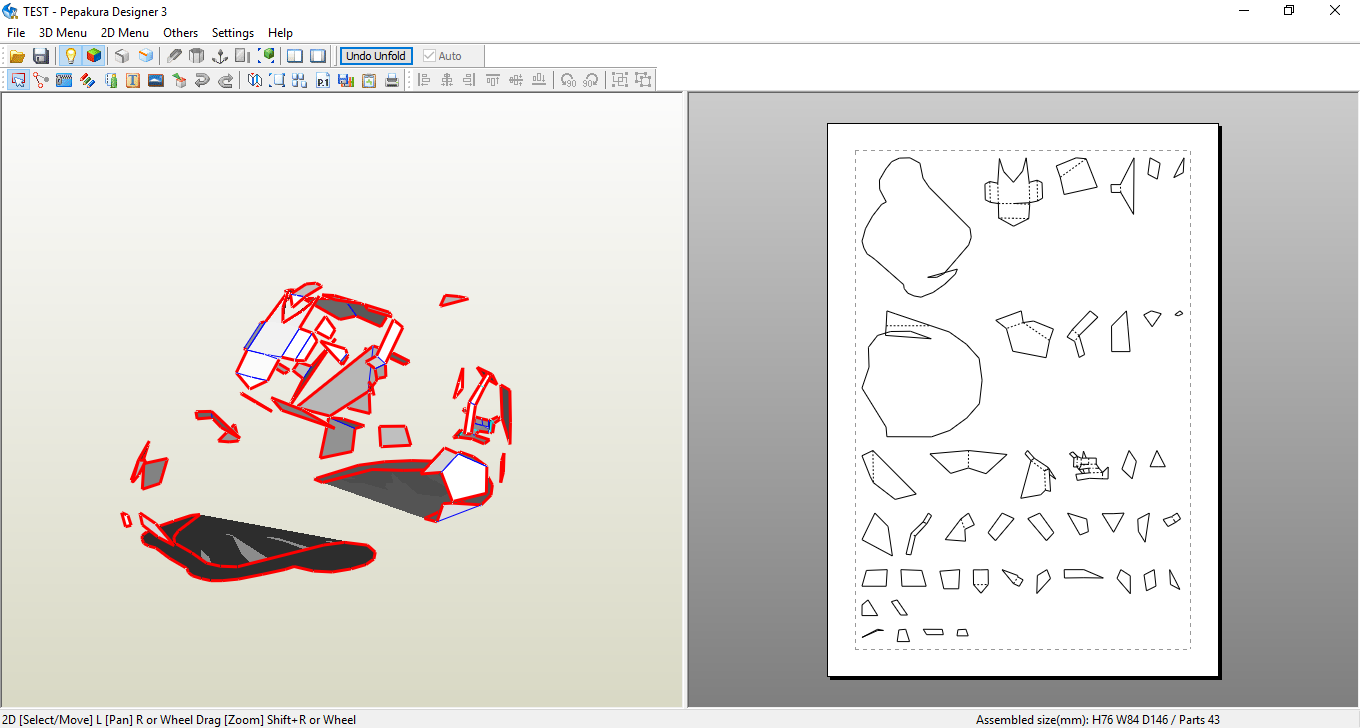Open the File menu
1360x728 pixels.
click(x=16, y=33)
